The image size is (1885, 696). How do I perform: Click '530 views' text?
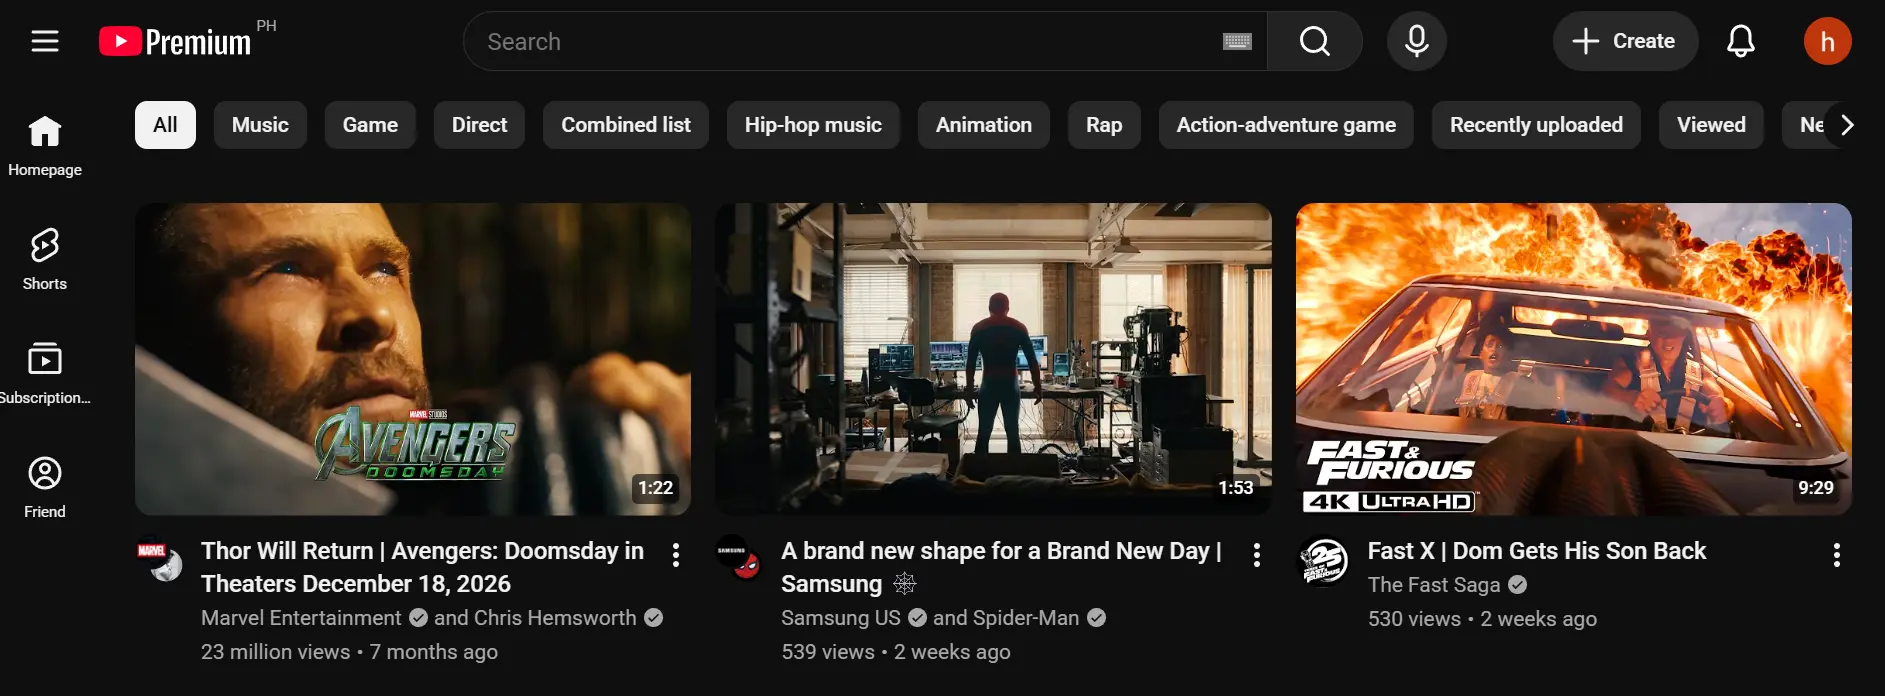click(1414, 619)
